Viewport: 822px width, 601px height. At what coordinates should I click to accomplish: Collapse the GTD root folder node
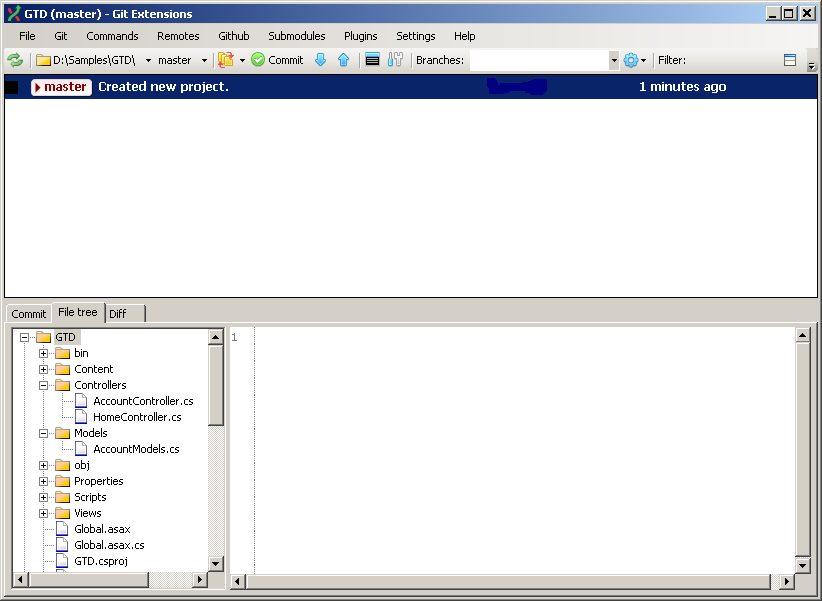point(24,337)
